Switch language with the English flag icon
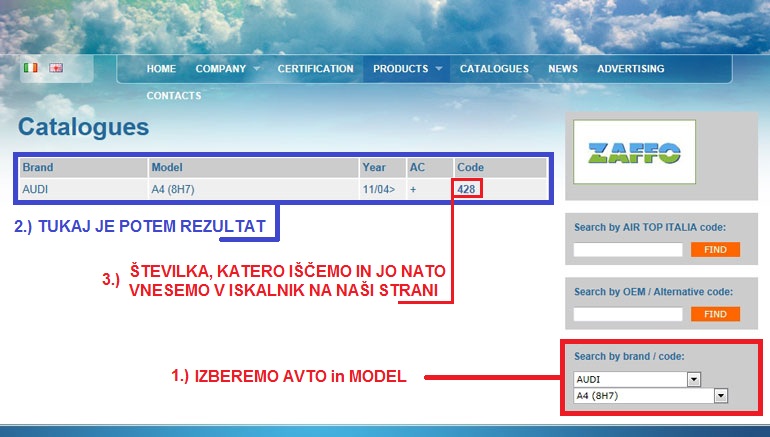 (x=56, y=67)
